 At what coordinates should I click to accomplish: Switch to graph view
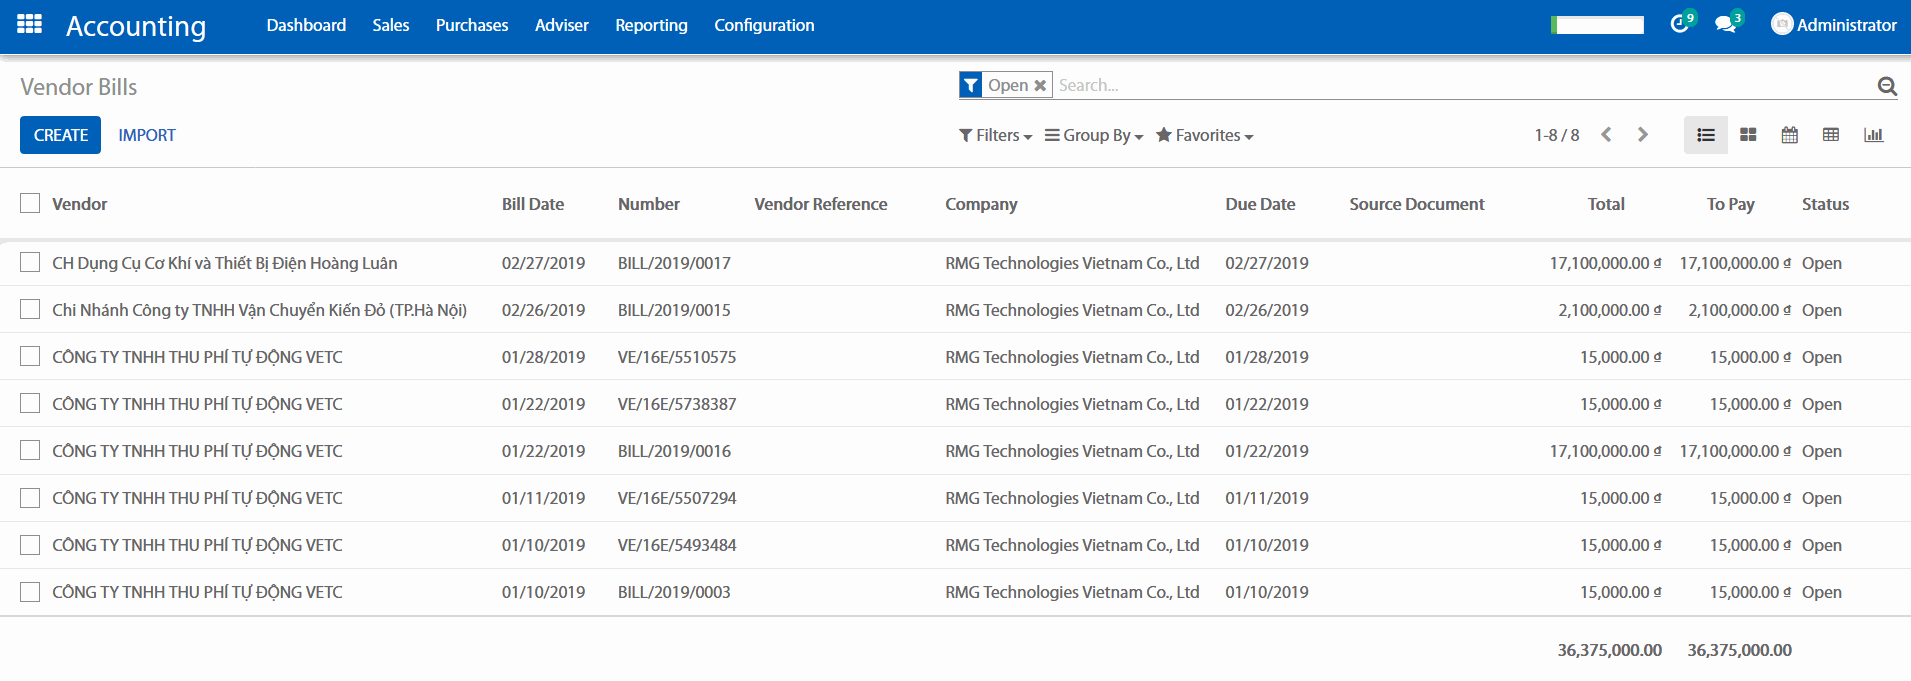coord(1873,135)
